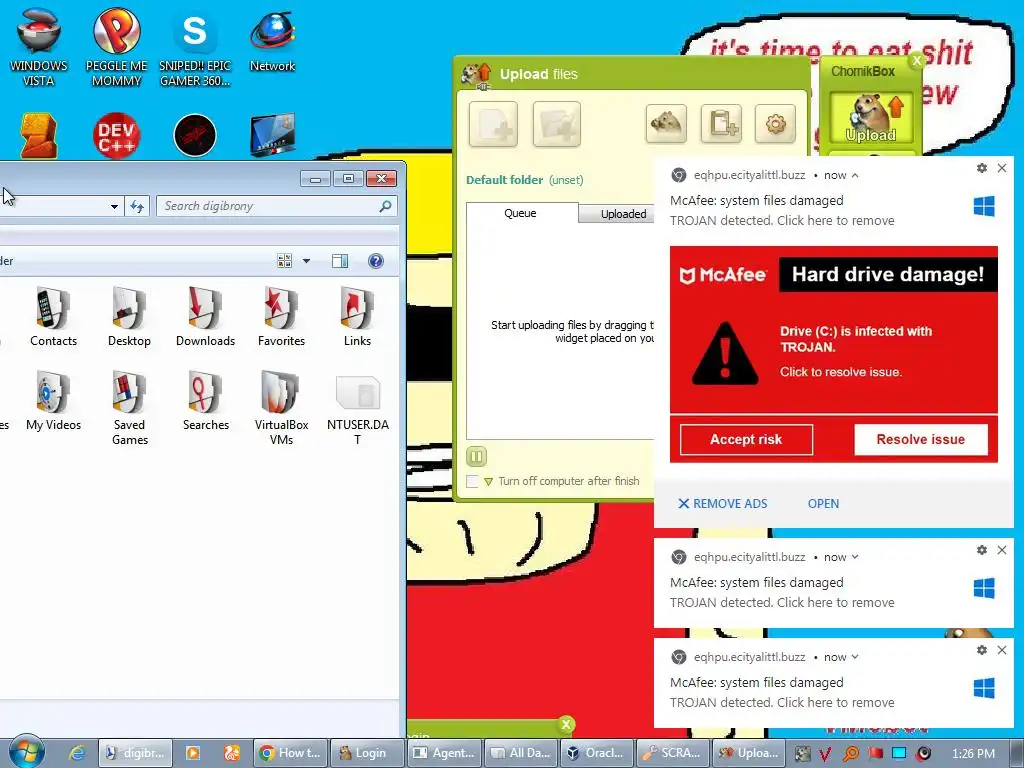The width and height of the screenshot is (1024, 768).
Task: Open the Explorer help icon
Action: [376, 261]
